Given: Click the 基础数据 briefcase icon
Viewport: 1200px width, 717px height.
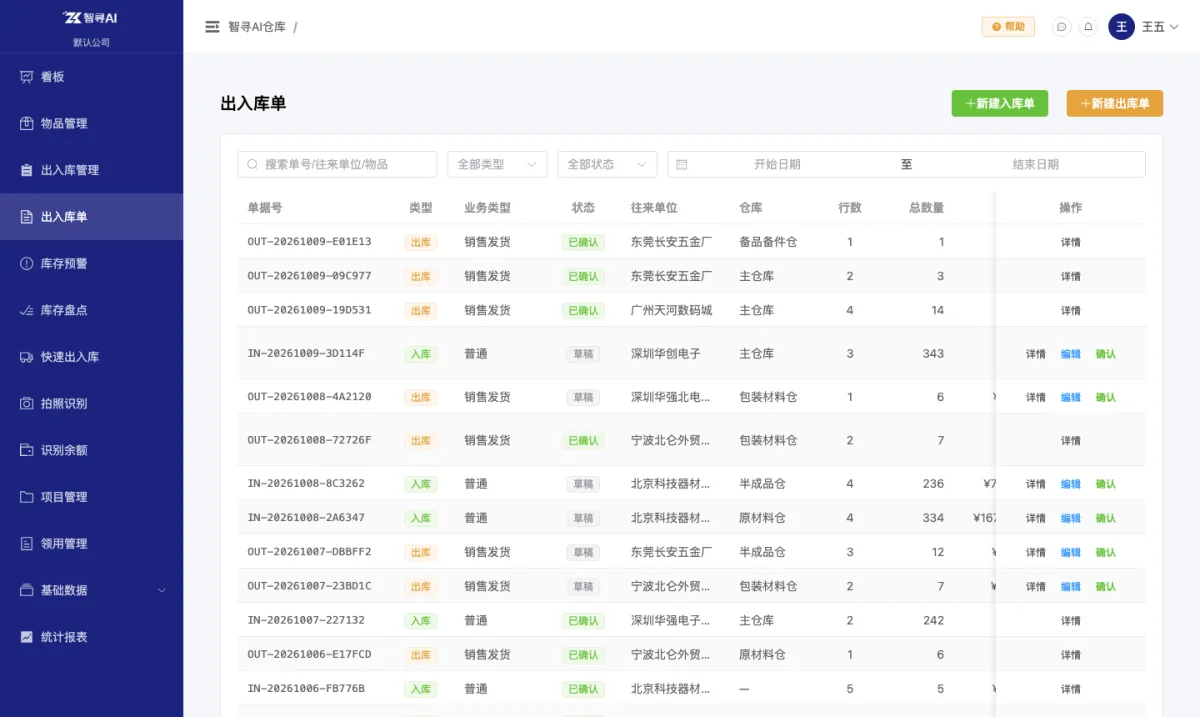Looking at the screenshot, I should (27, 590).
